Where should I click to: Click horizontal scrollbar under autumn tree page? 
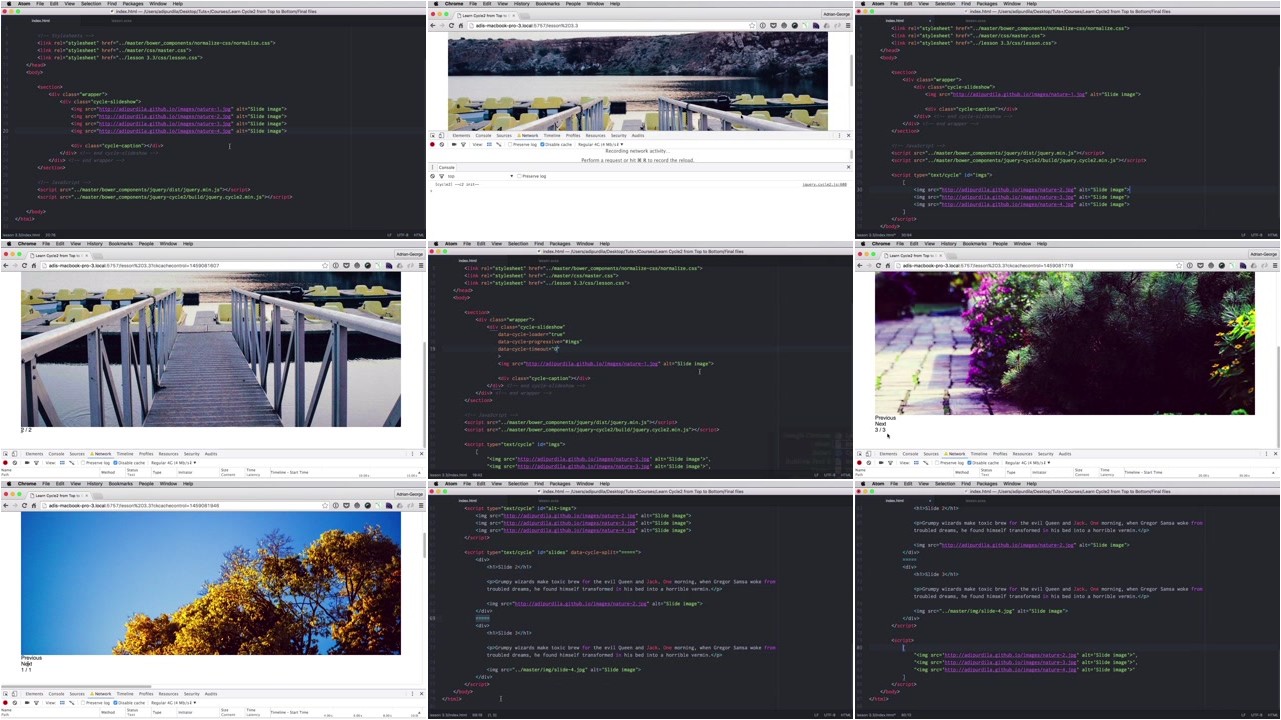(x=76, y=686)
